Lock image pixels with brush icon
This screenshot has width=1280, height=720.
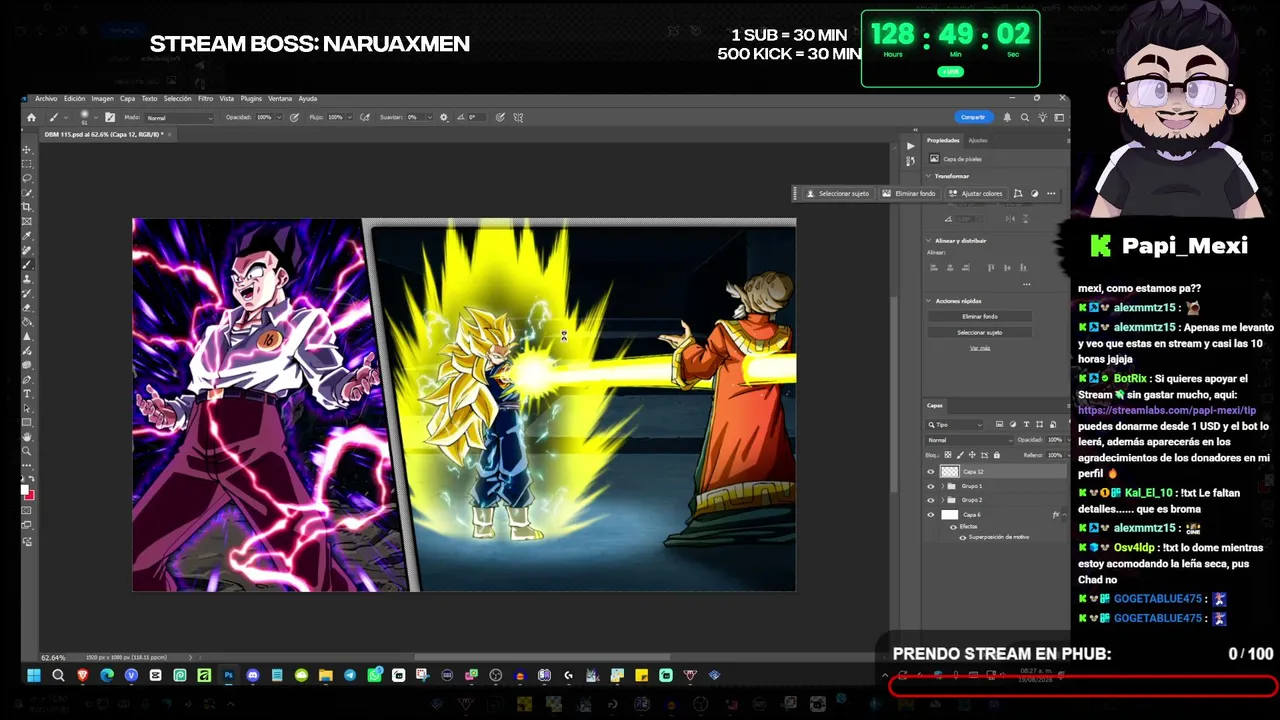960,455
